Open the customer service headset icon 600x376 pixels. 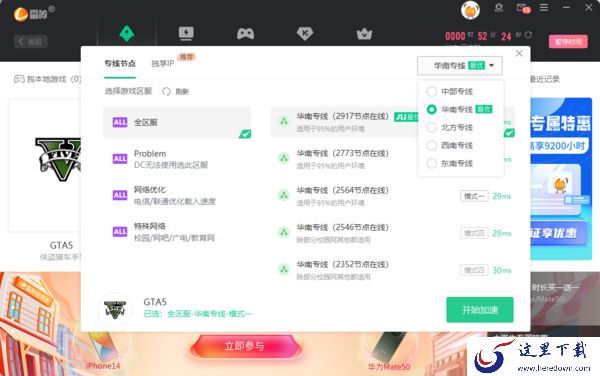click(x=499, y=8)
